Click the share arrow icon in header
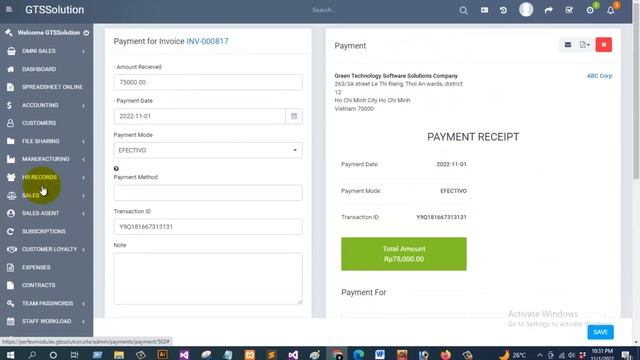The width and height of the screenshot is (640, 360). [x=548, y=10]
